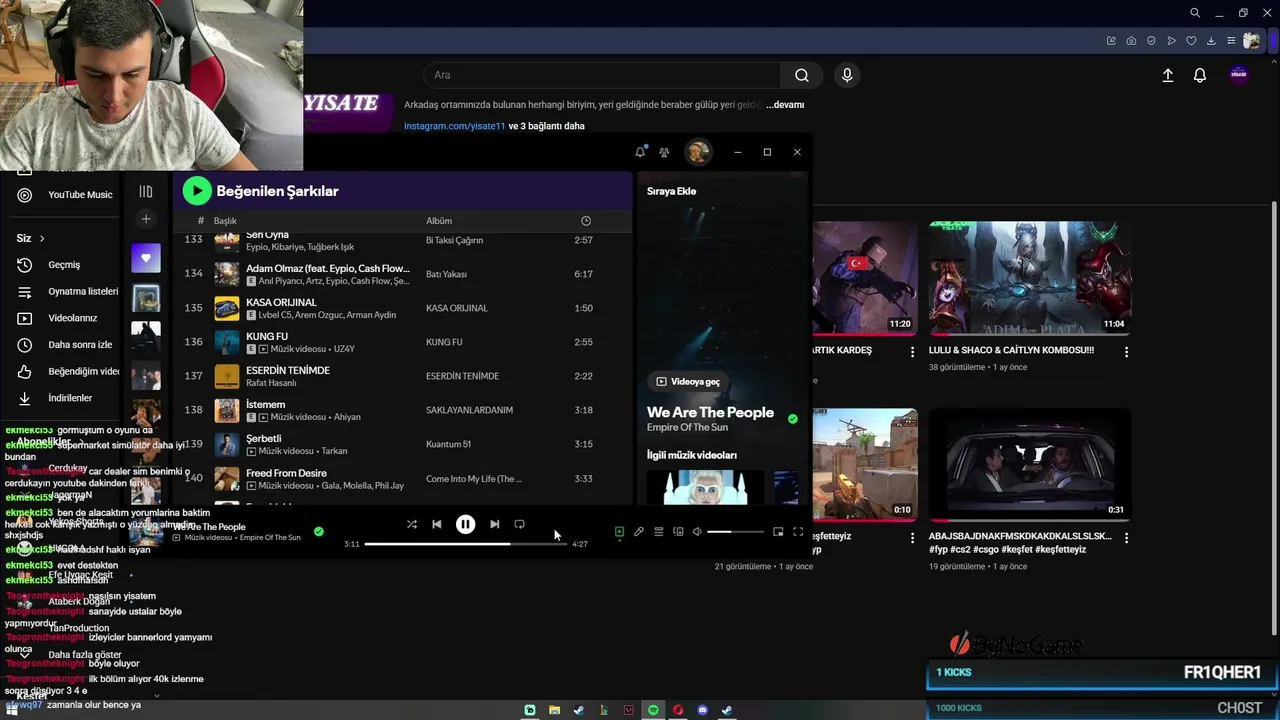Click browser heart favorites icon

point(1191,41)
